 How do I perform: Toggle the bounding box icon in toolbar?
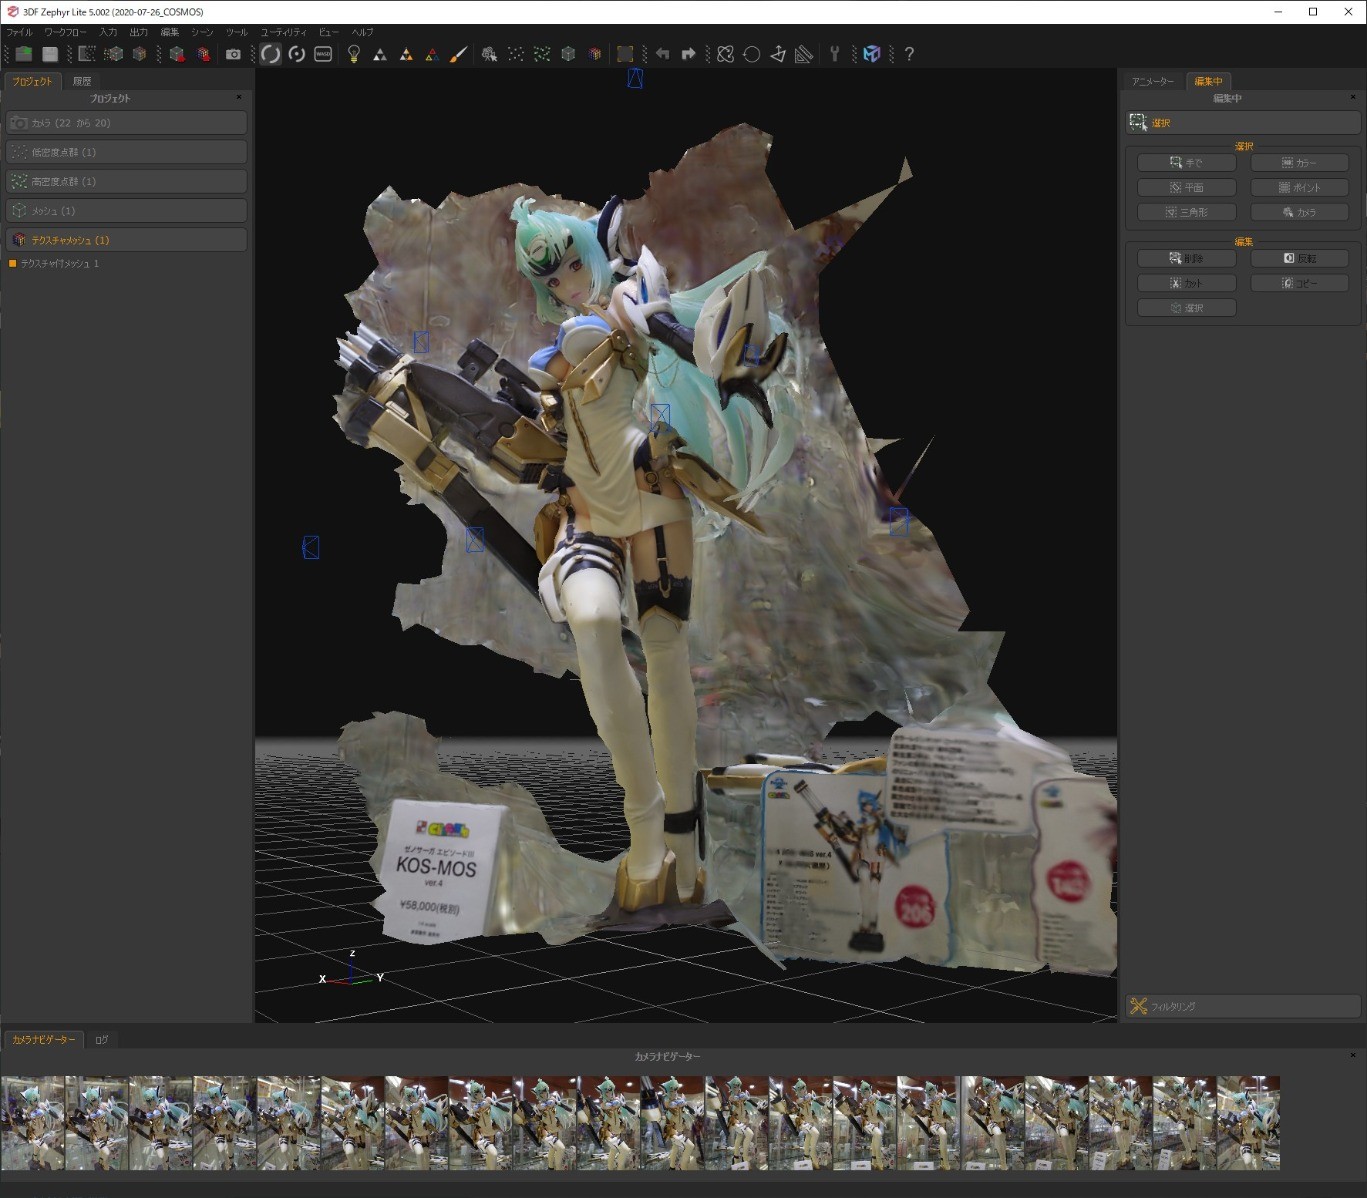click(625, 54)
